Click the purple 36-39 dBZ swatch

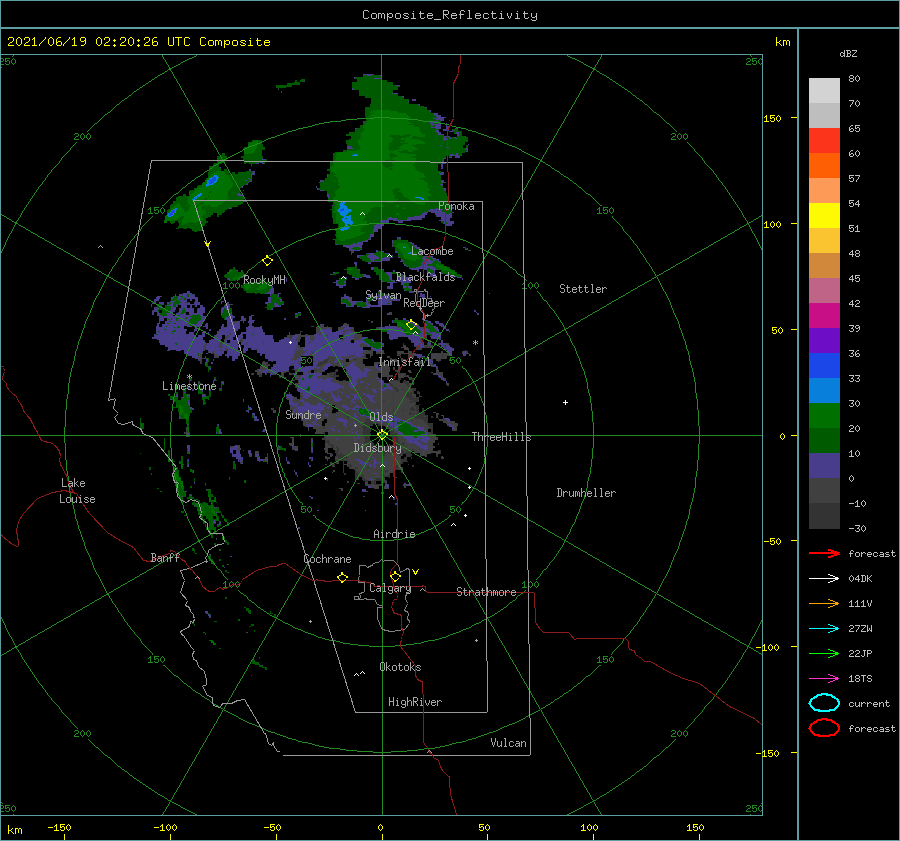coord(824,341)
